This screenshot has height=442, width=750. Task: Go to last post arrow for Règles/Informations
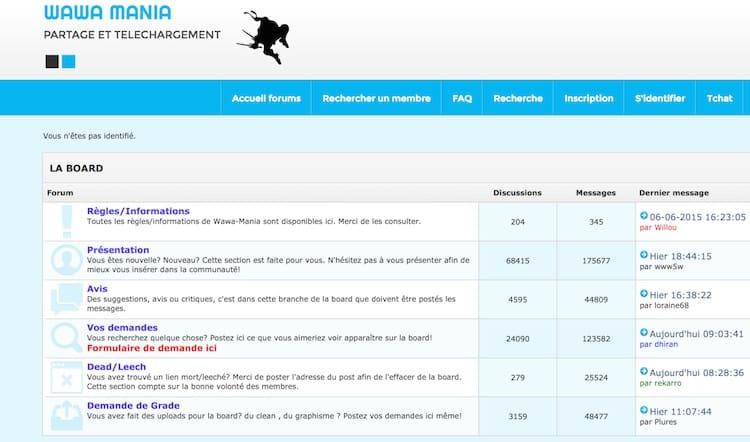point(644,216)
